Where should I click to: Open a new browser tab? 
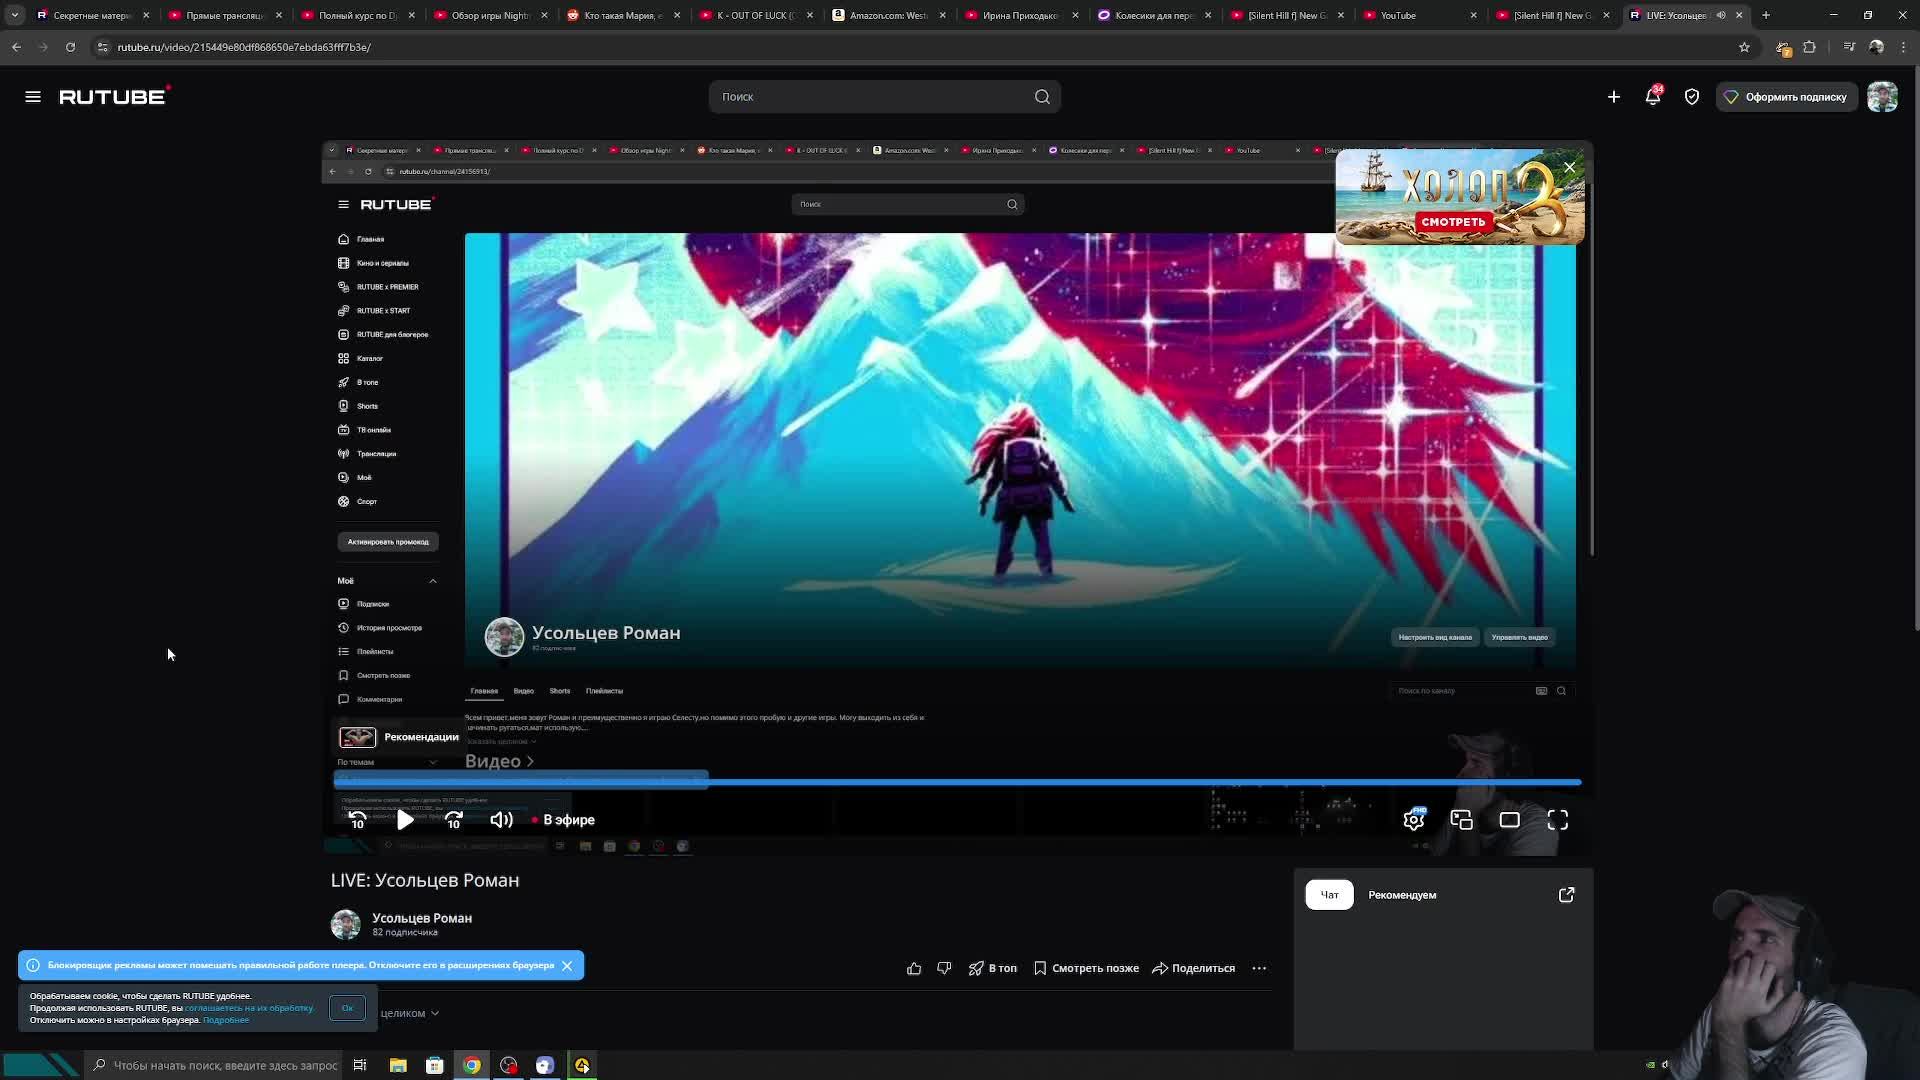pyautogui.click(x=1766, y=15)
